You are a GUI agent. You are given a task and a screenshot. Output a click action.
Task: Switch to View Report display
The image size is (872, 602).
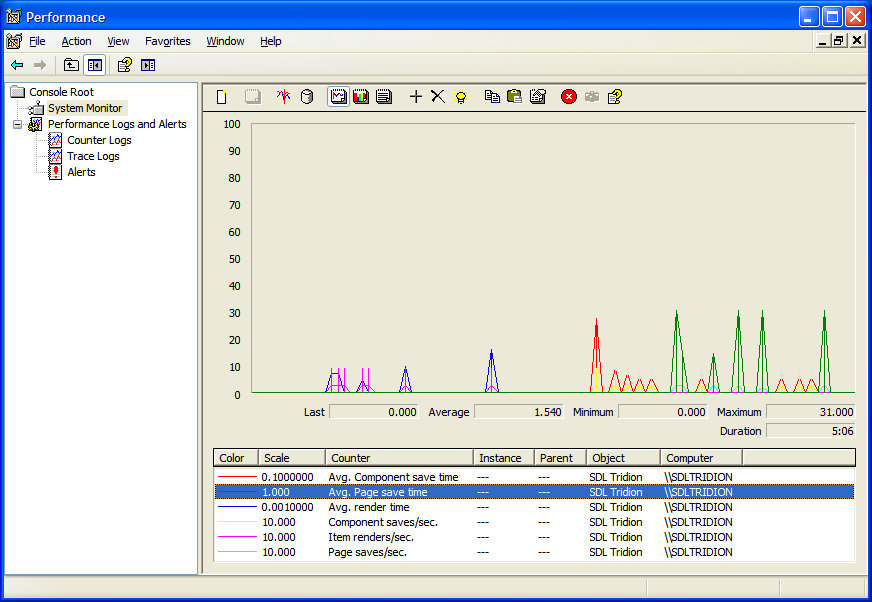click(383, 97)
